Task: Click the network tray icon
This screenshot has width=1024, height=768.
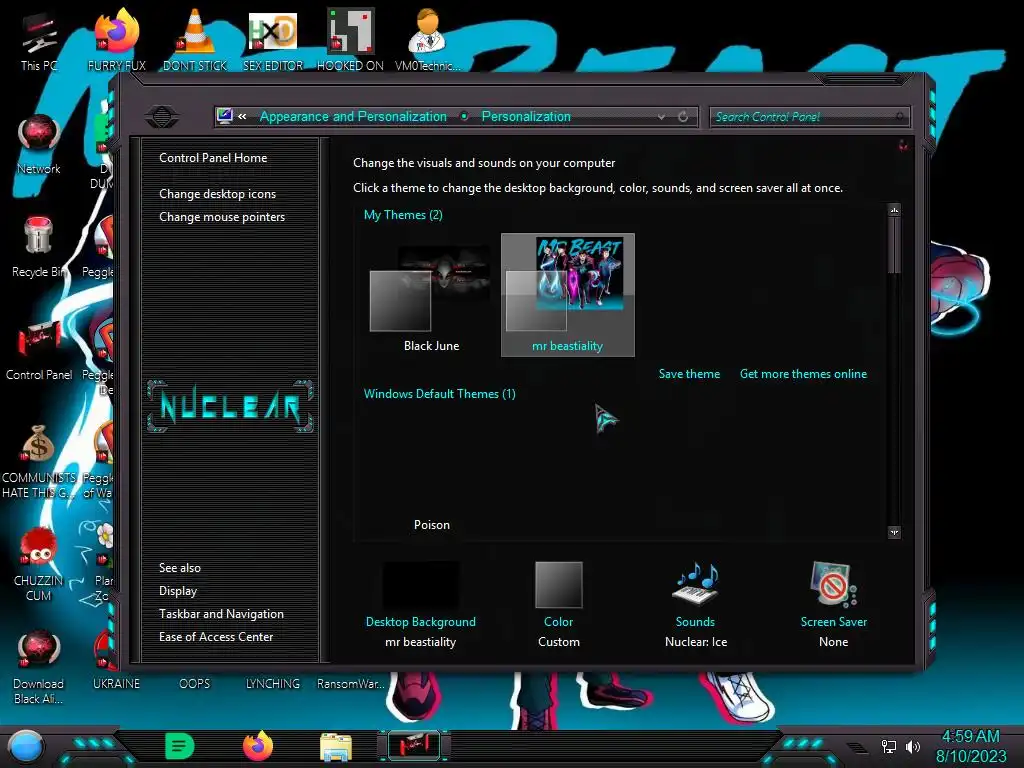Action: point(889,746)
